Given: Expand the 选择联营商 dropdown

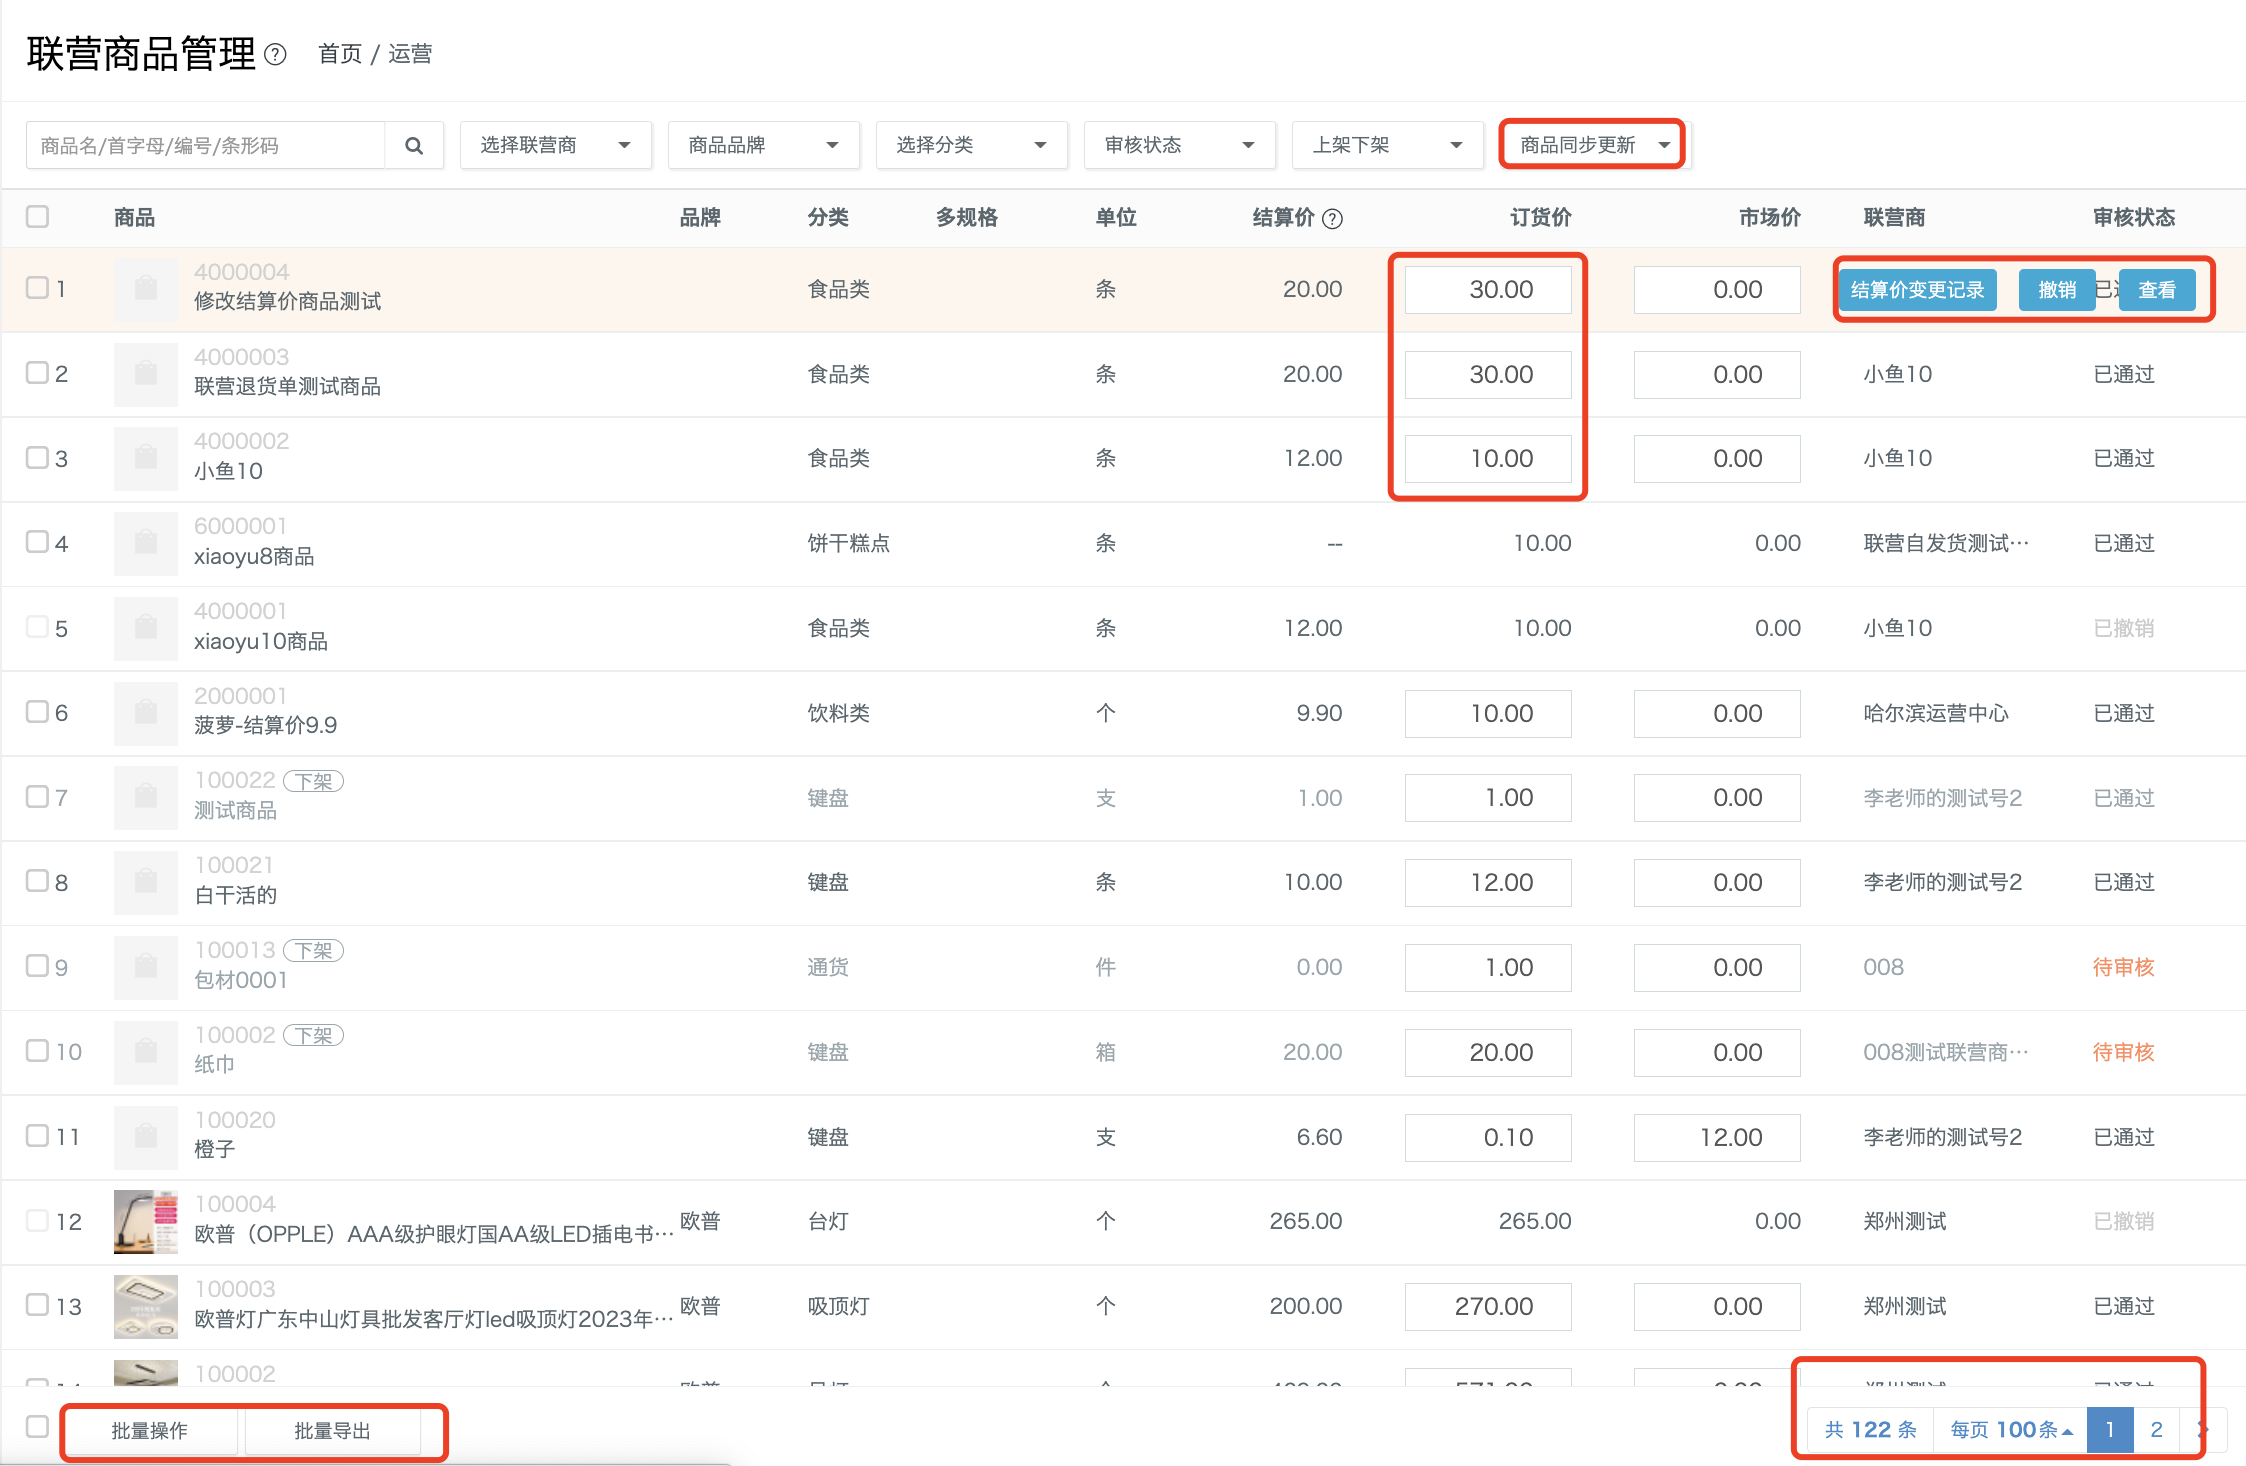Looking at the screenshot, I should 556,146.
